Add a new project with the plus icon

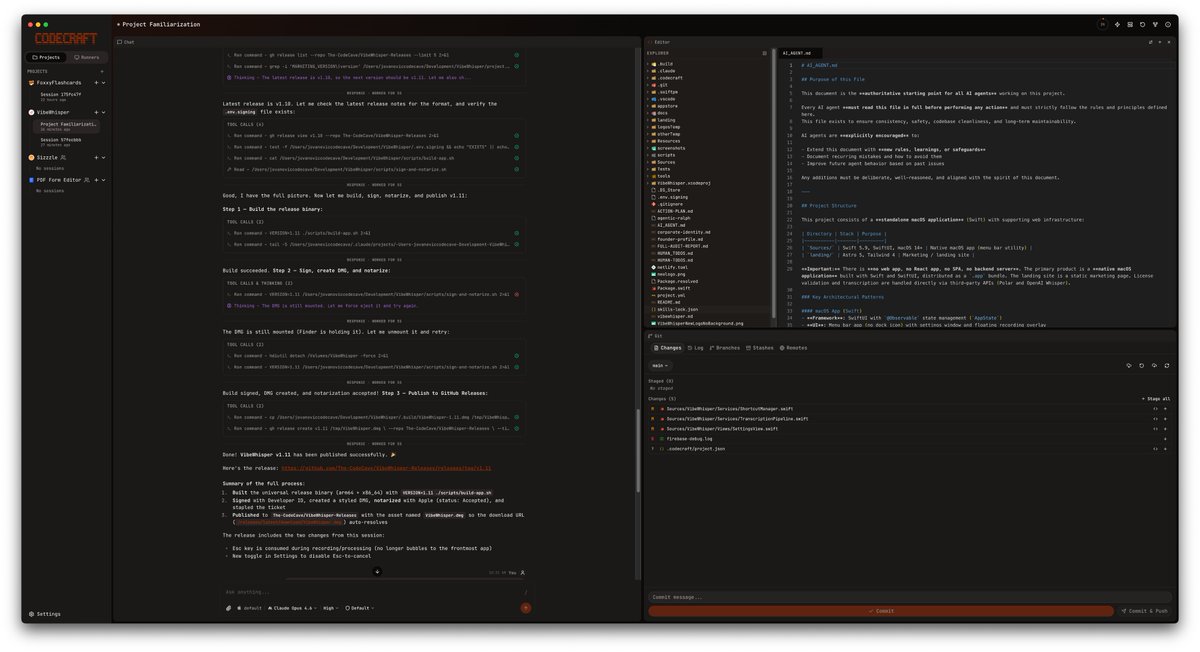(102, 71)
